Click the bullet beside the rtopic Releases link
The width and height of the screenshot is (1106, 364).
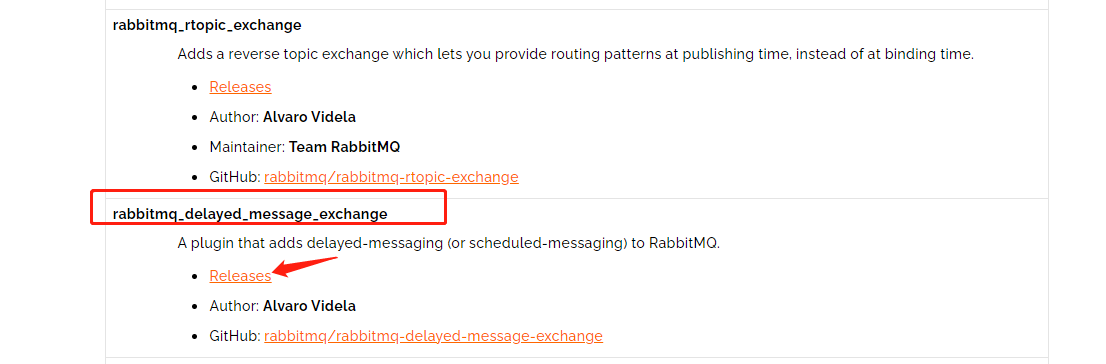coord(195,87)
